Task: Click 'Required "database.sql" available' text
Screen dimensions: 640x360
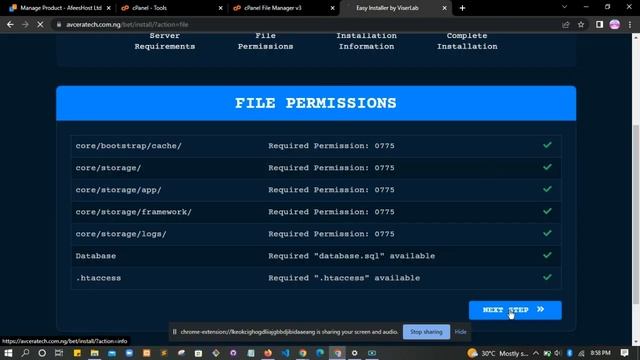Action: 351,256
